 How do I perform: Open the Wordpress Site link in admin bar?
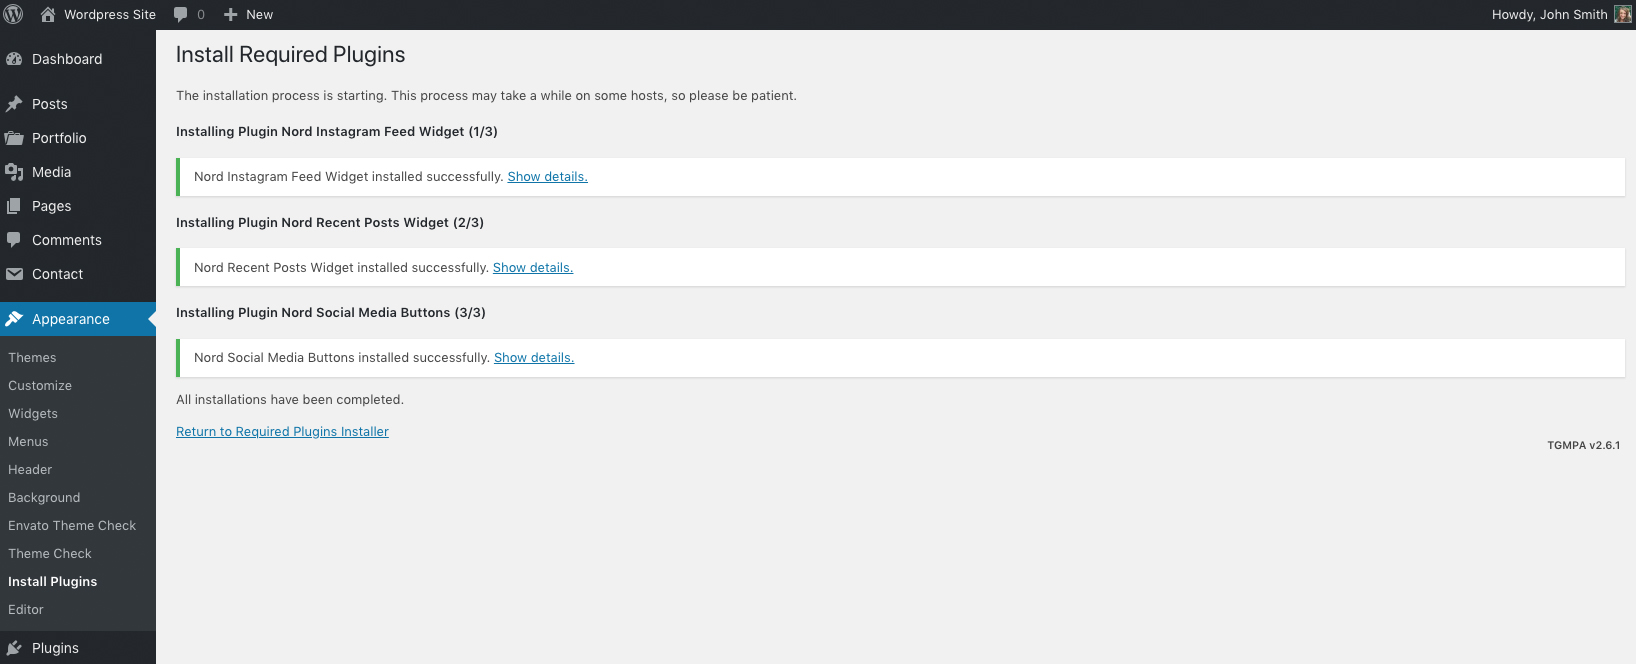(110, 14)
